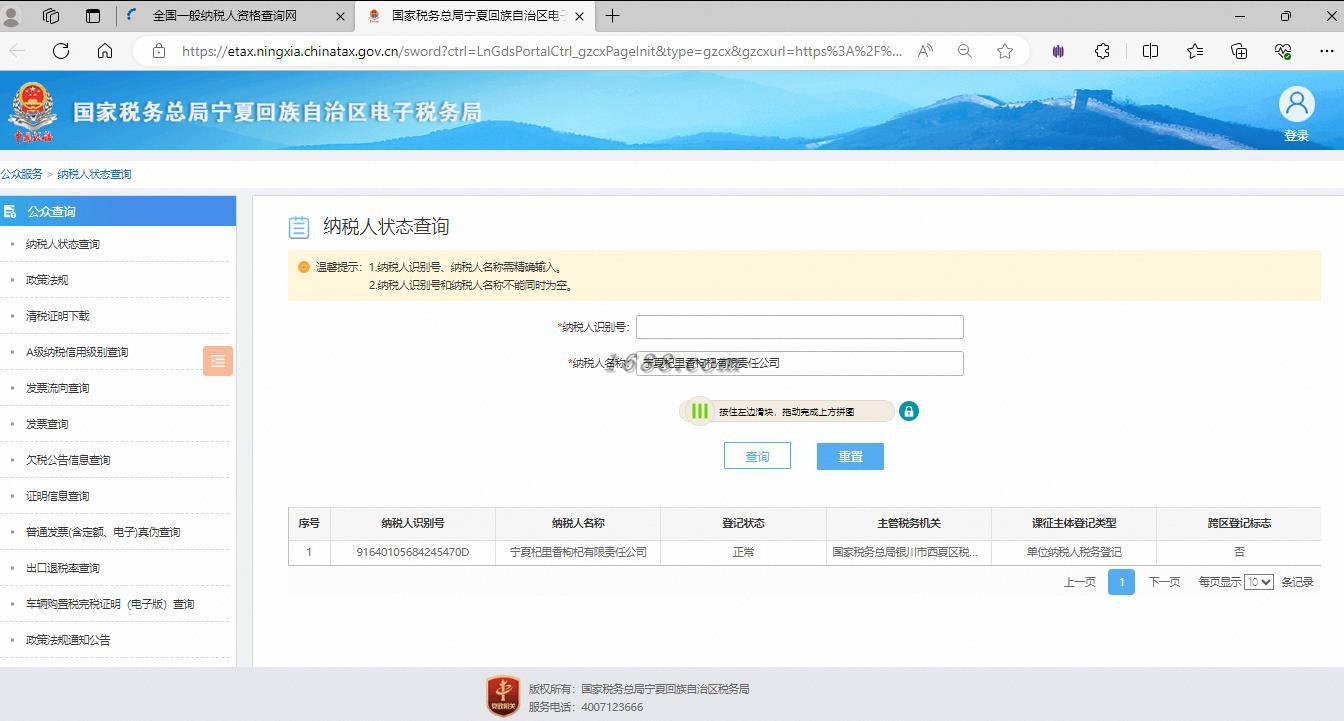This screenshot has width=1344, height=721.
Task: Click the login user avatar icon
Action: 1296,104
